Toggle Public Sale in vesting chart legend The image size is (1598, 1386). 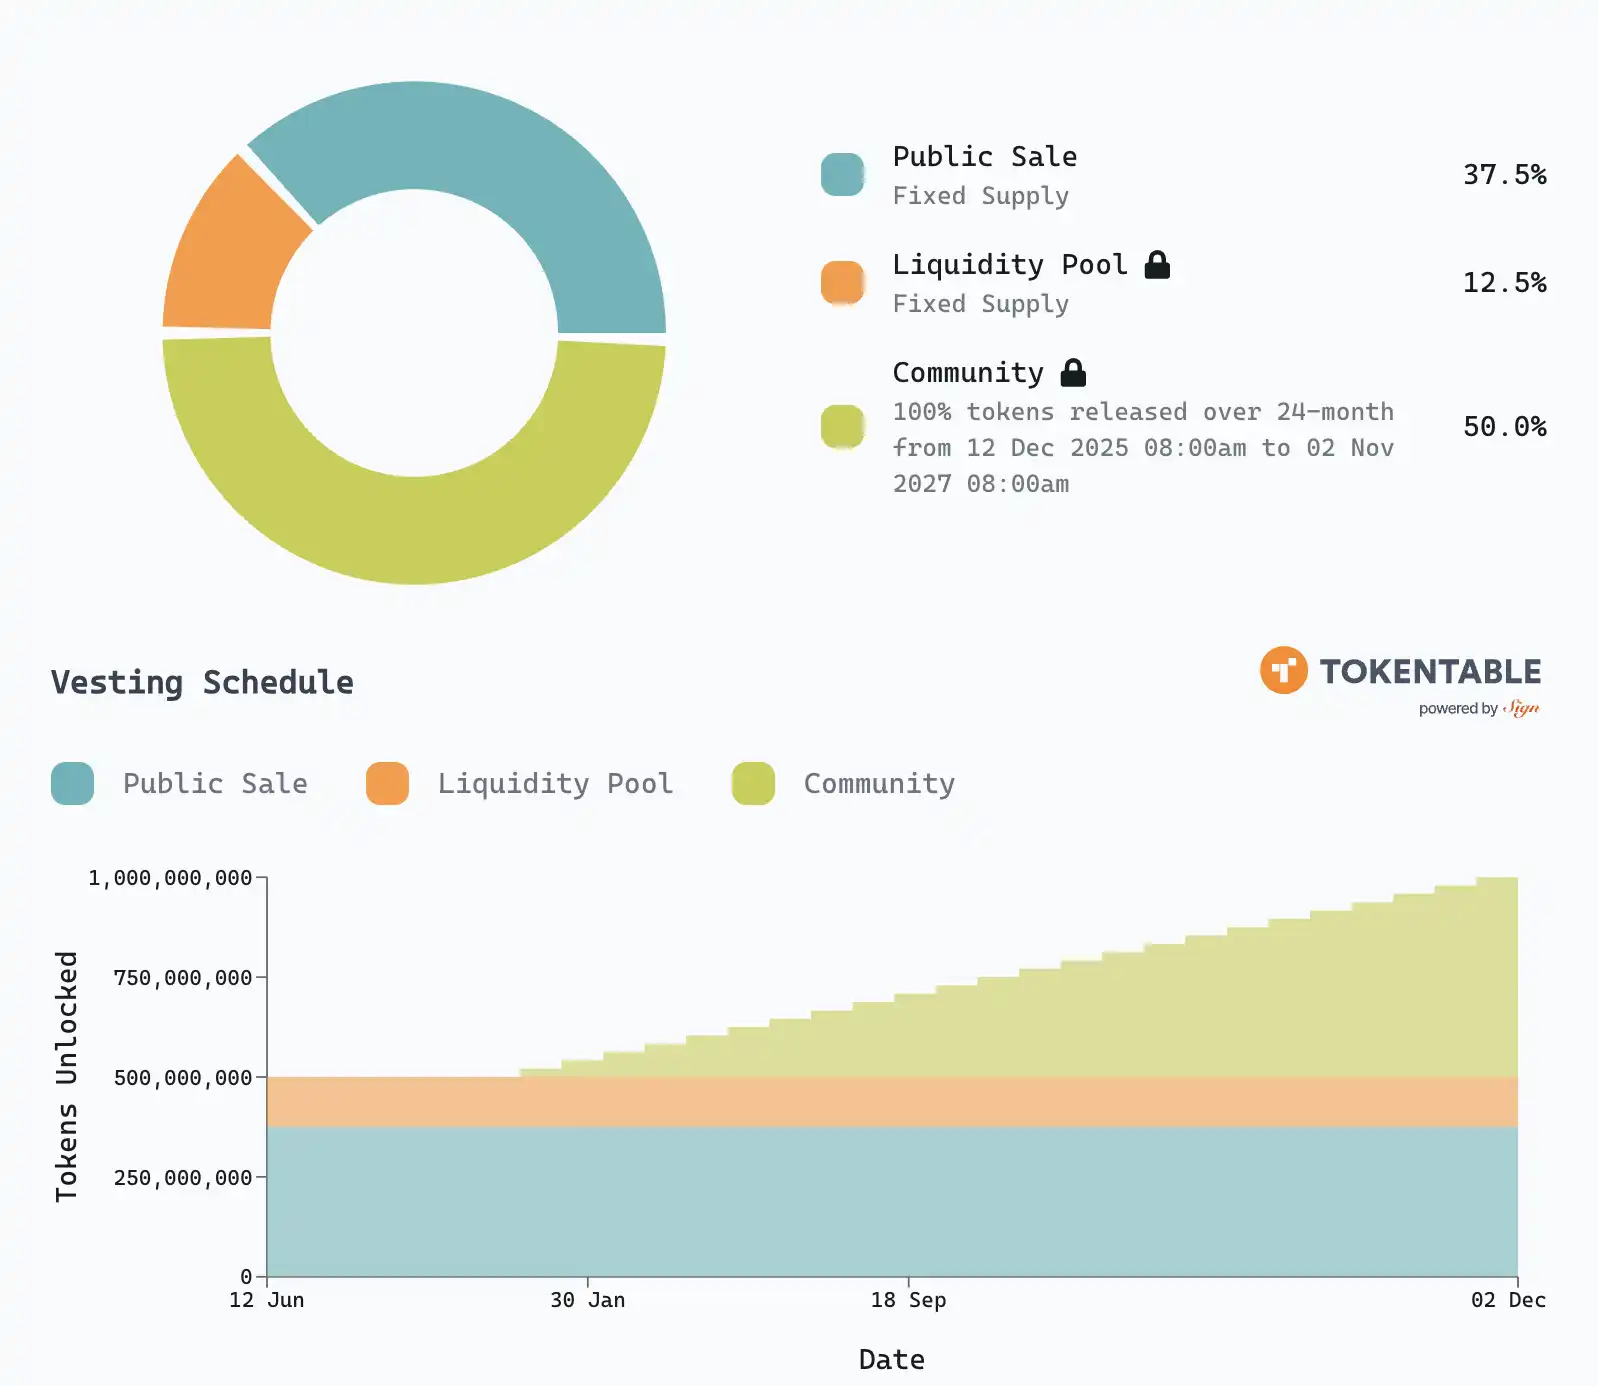[180, 783]
